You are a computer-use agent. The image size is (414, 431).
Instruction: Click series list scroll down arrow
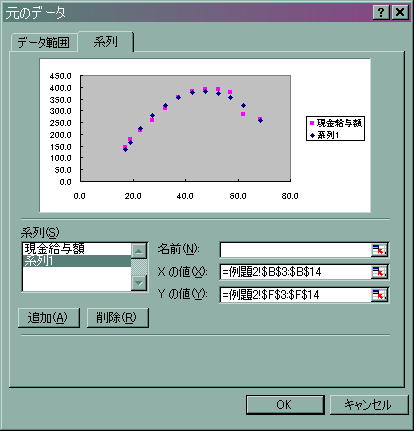point(139,283)
